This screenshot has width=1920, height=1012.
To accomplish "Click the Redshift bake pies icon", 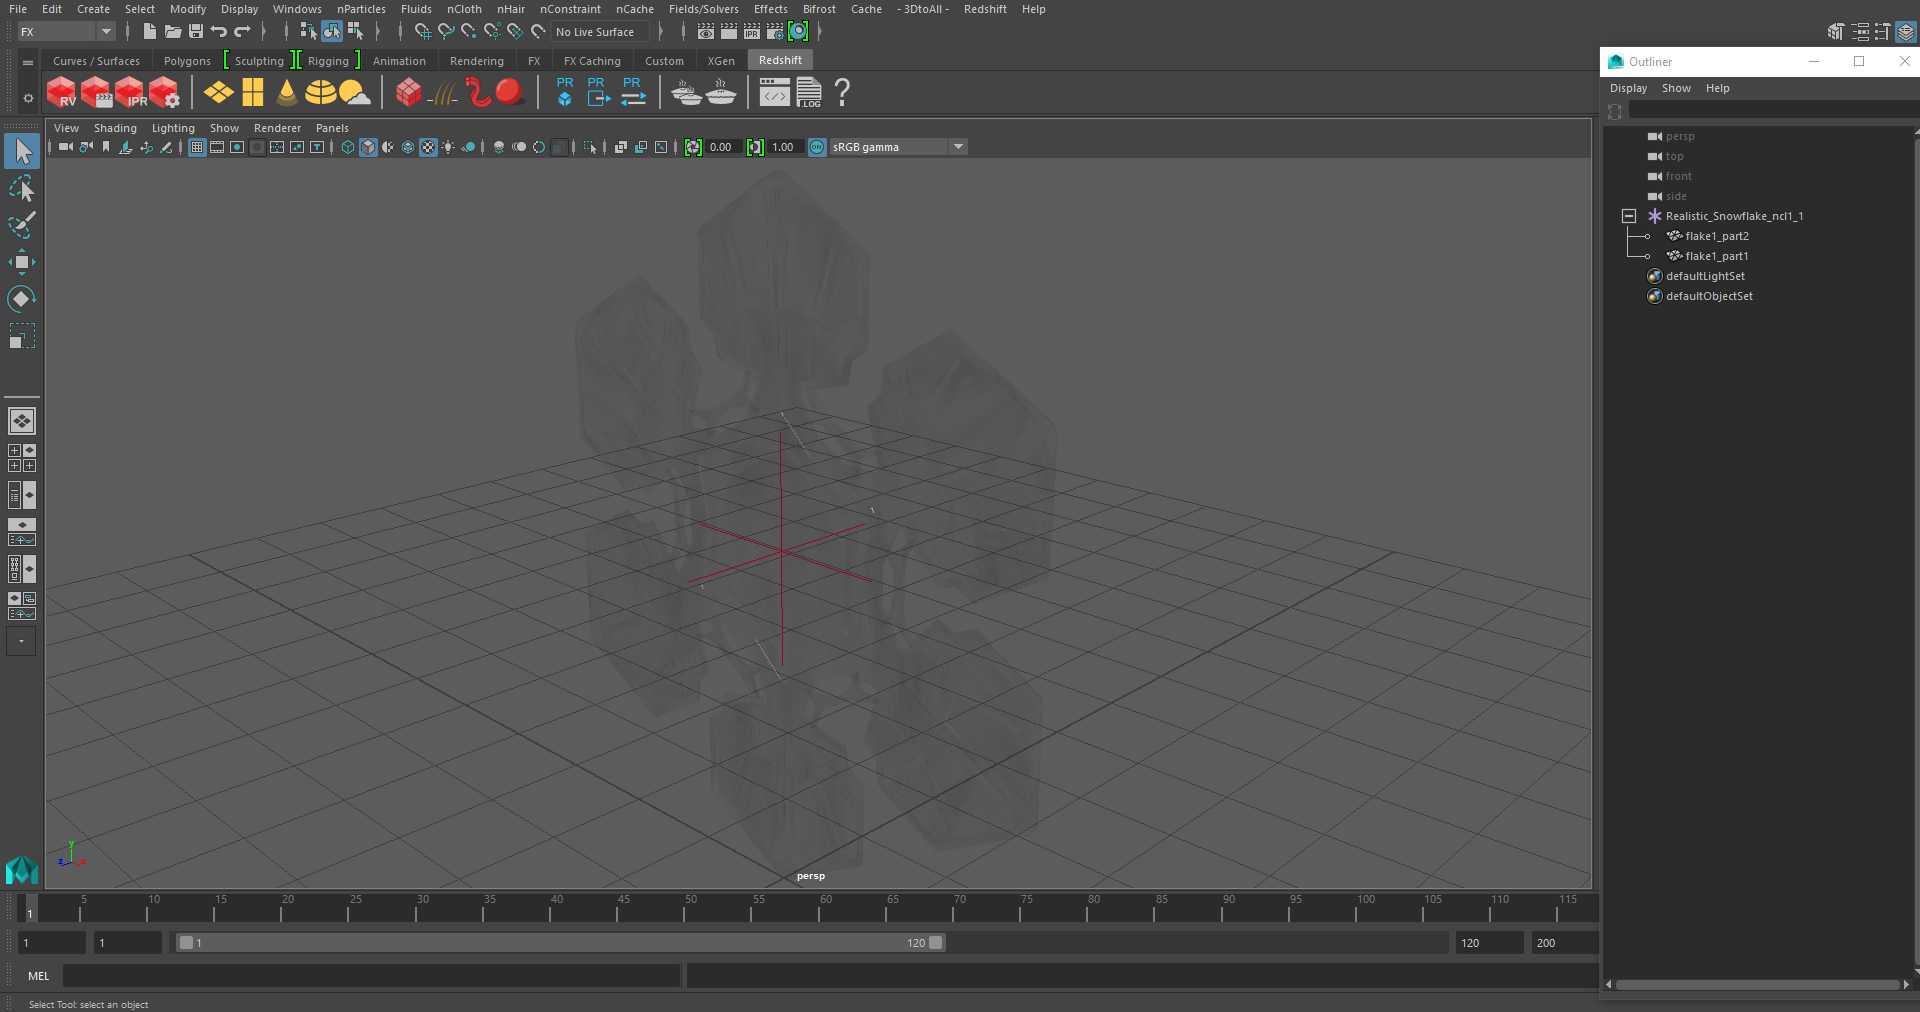I will coord(686,93).
